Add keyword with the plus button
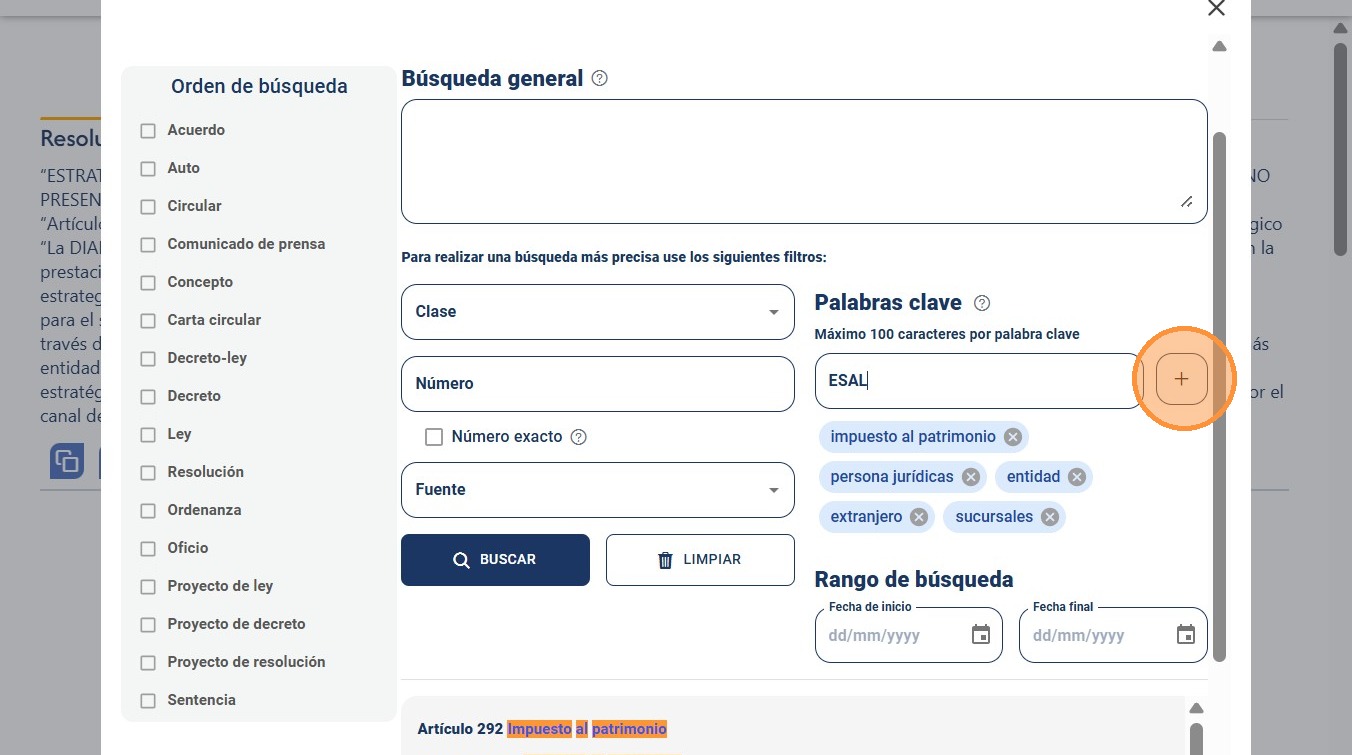The width and height of the screenshot is (1352, 755). tap(1181, 380)
